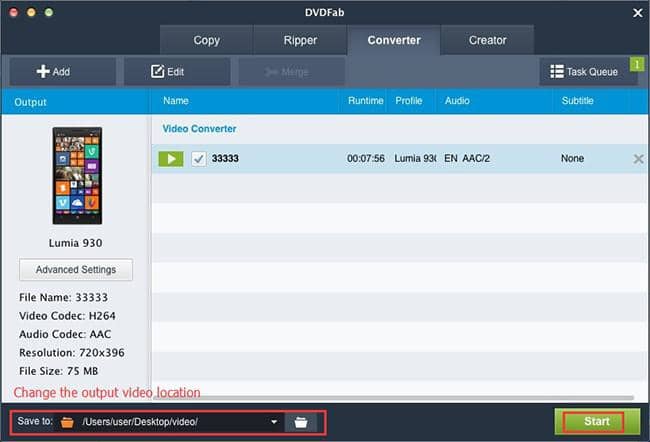This screenshot has width=650, height=442.
Task: Play preview of video 33333
Action: [x=171, y=159]
